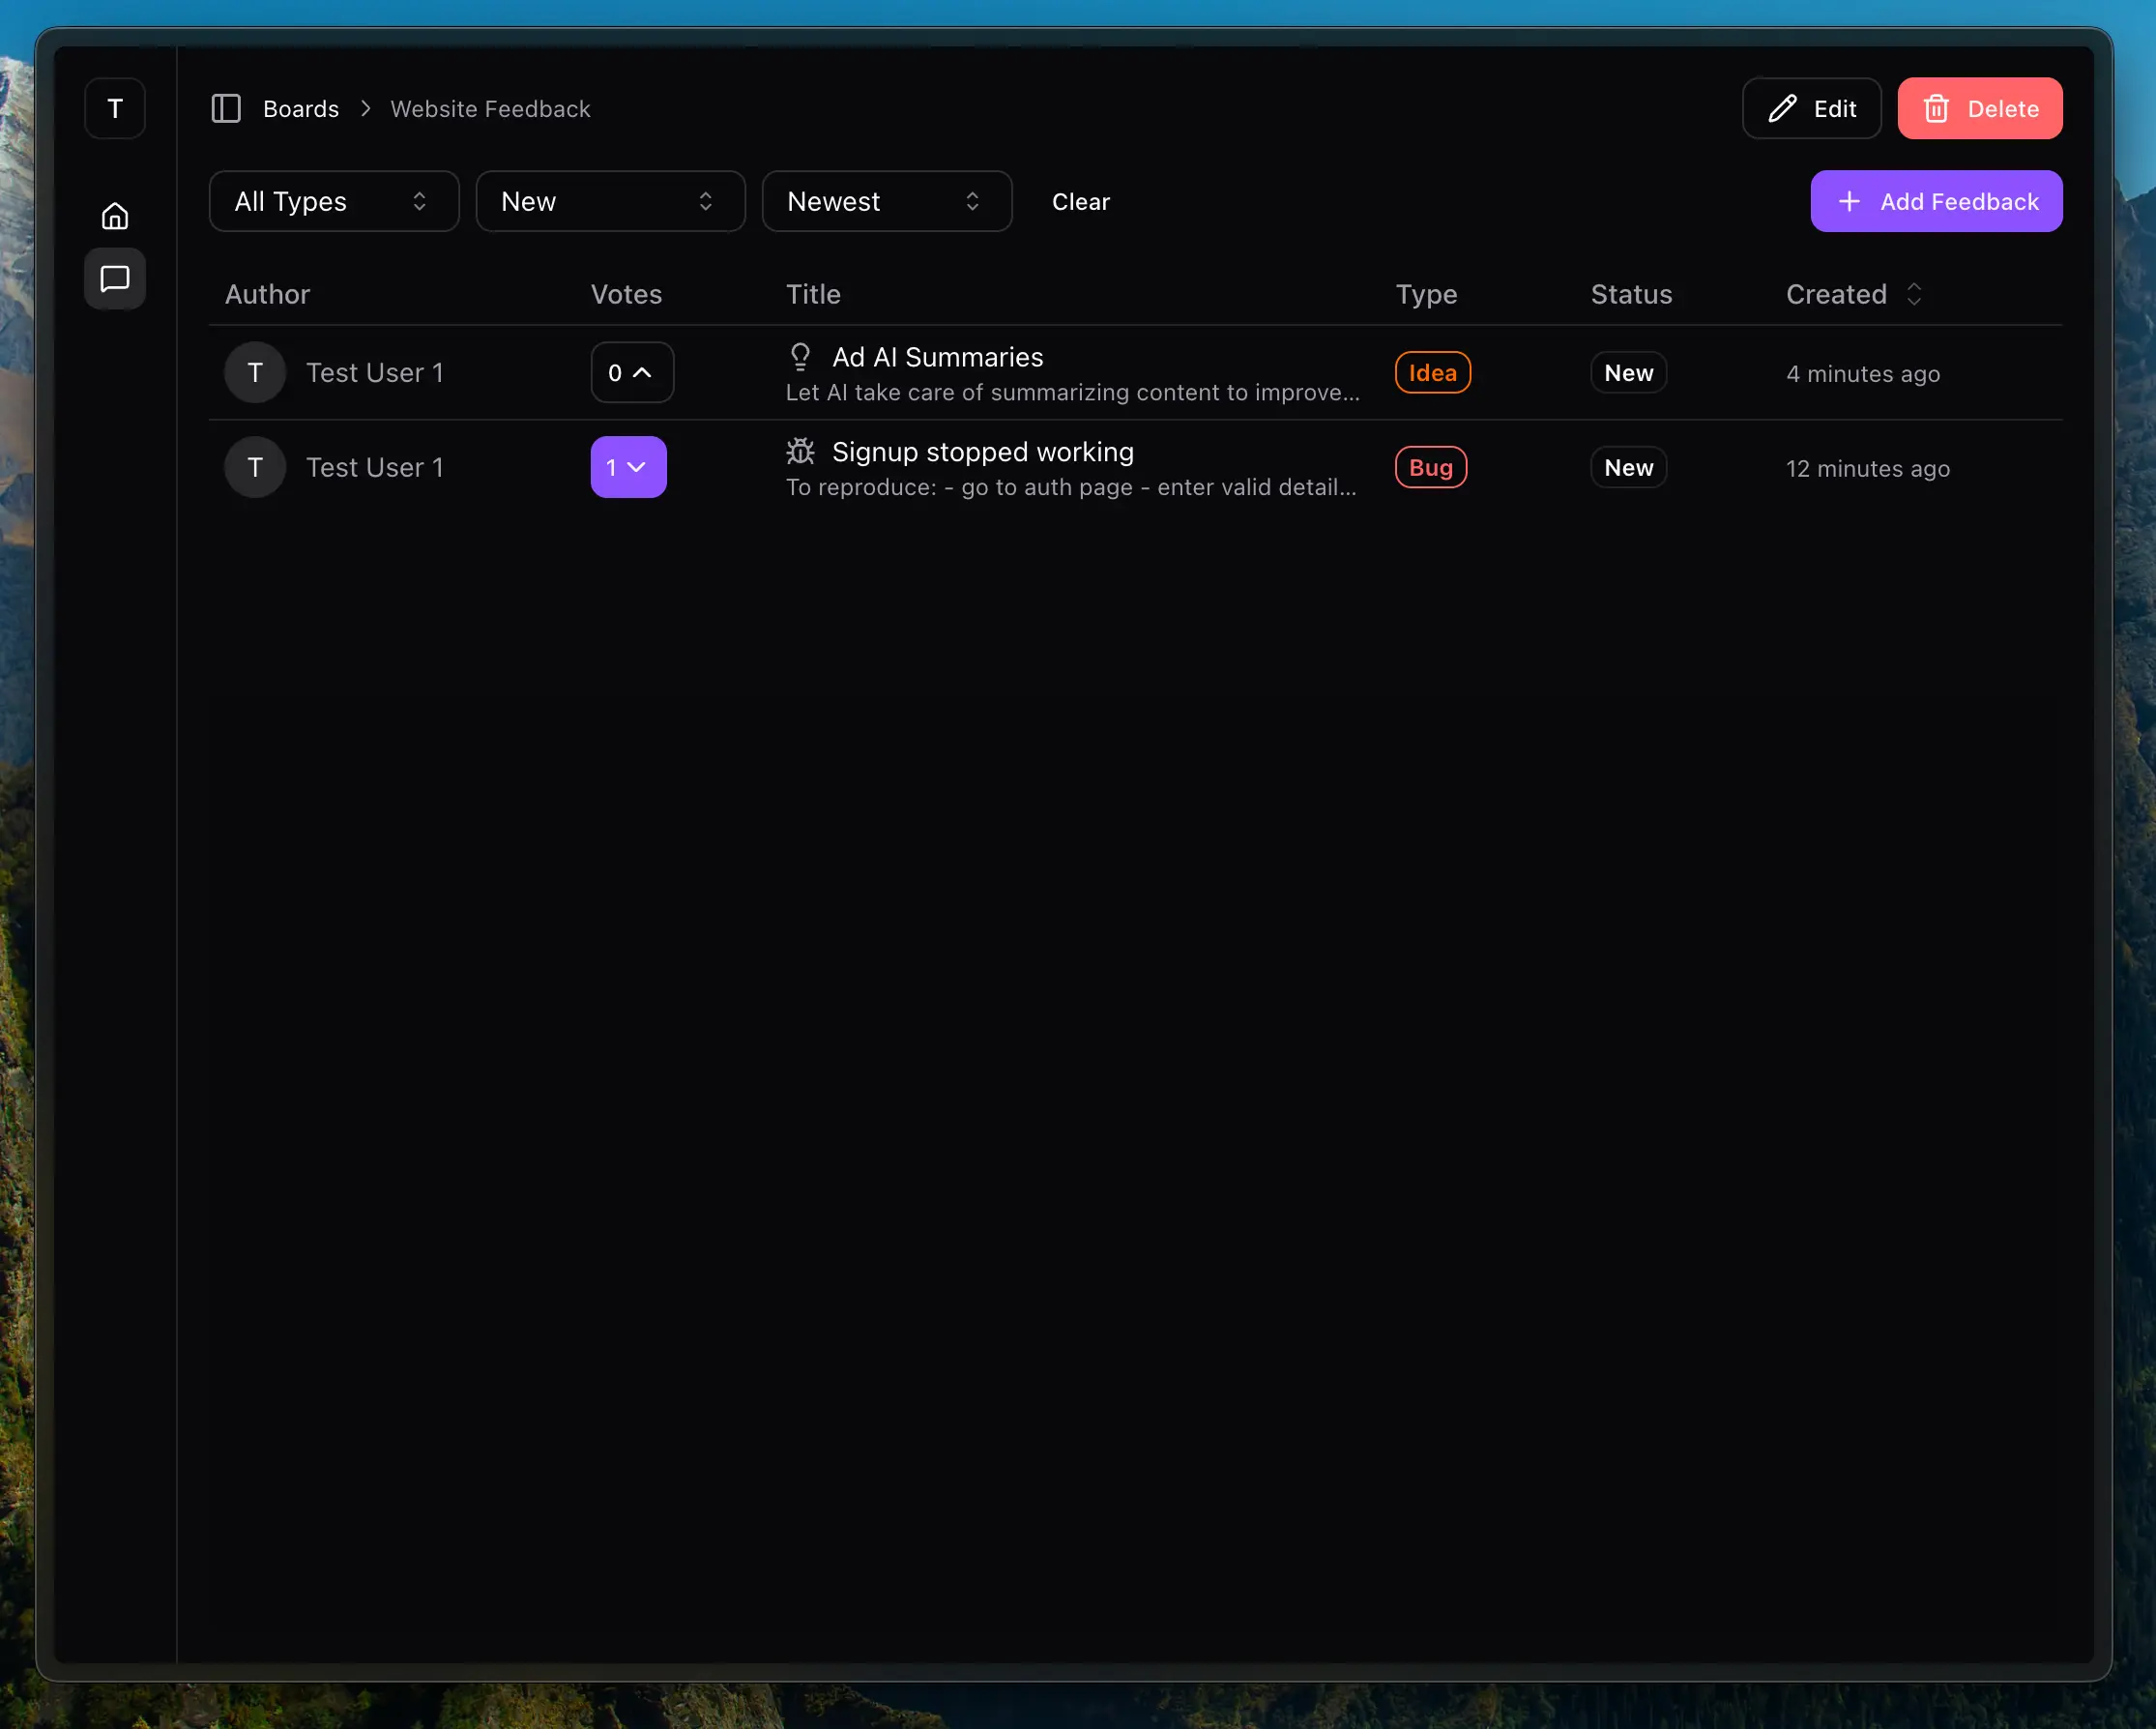This screenshot has height=1729, width=2156.
Task: Open the New status filter dropdown
Action: coord(610,201)
